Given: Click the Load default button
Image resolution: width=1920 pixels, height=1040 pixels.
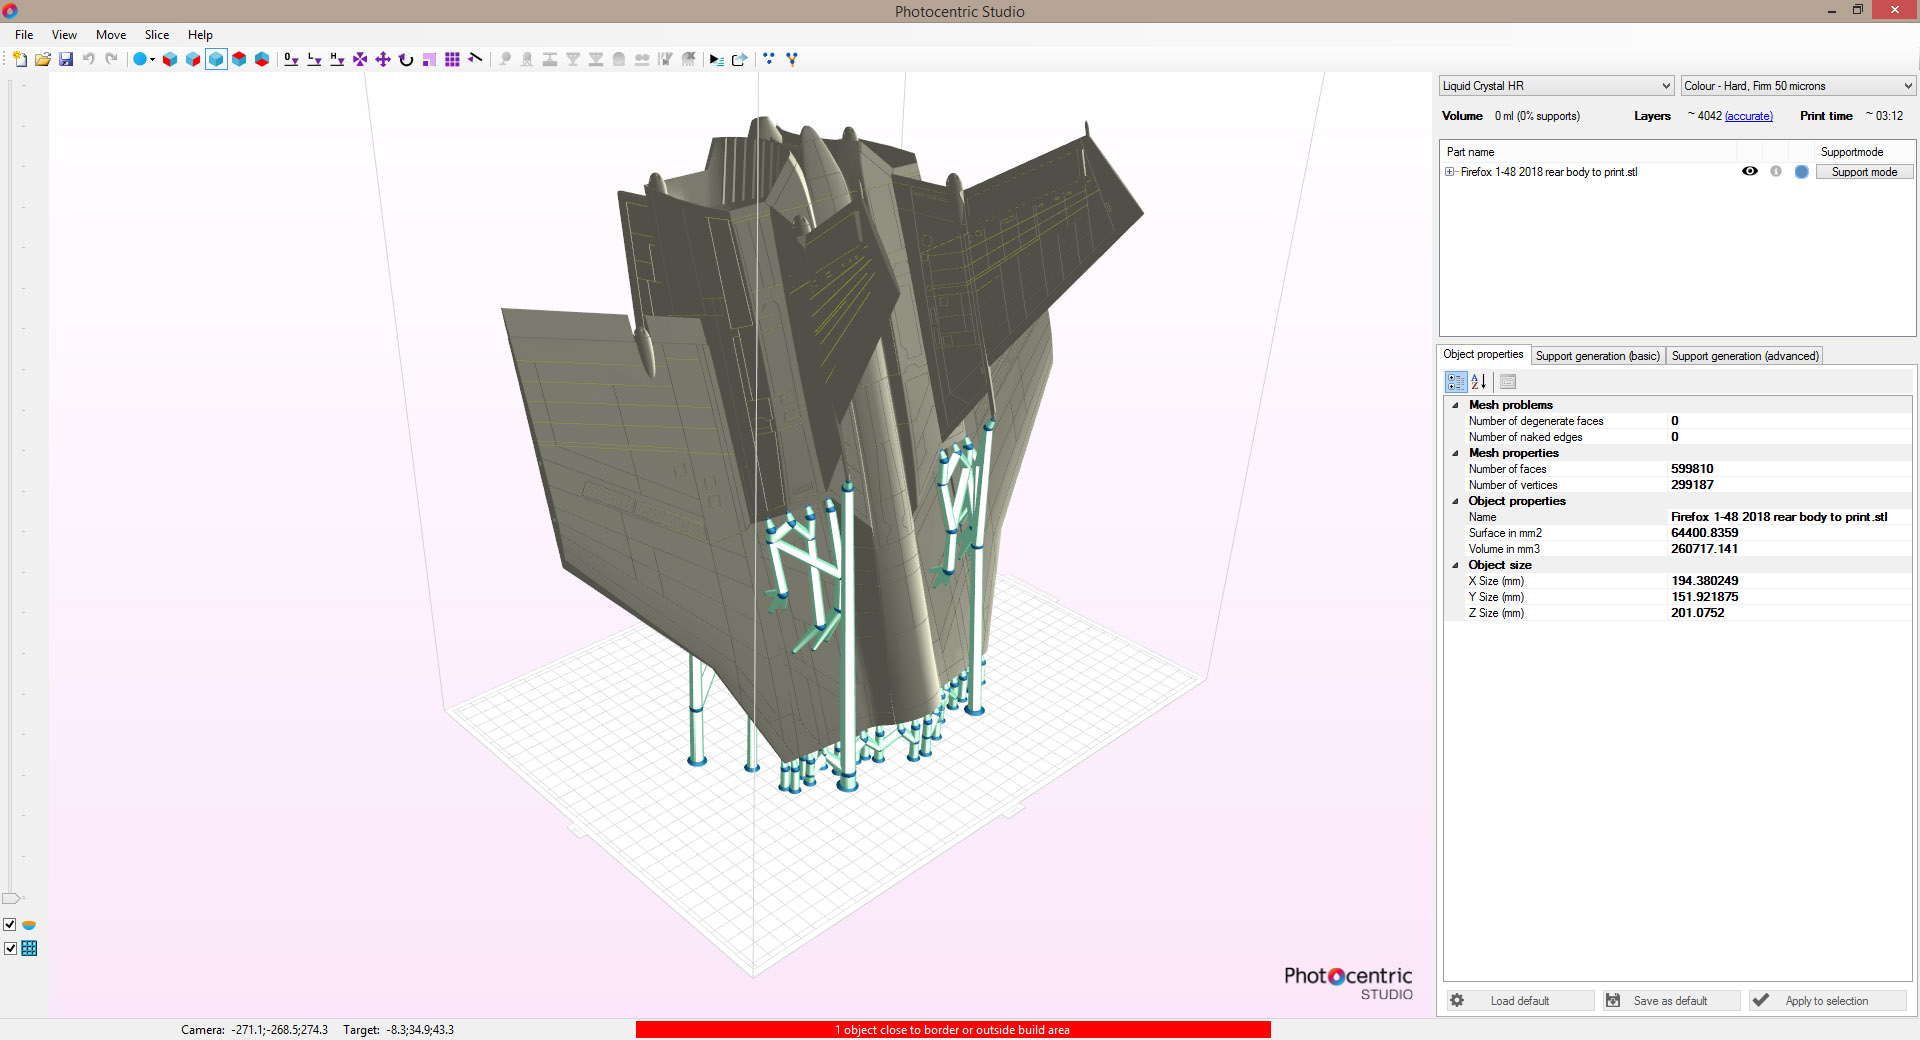Looking at the screenshot, I should pos(1520,1001).
